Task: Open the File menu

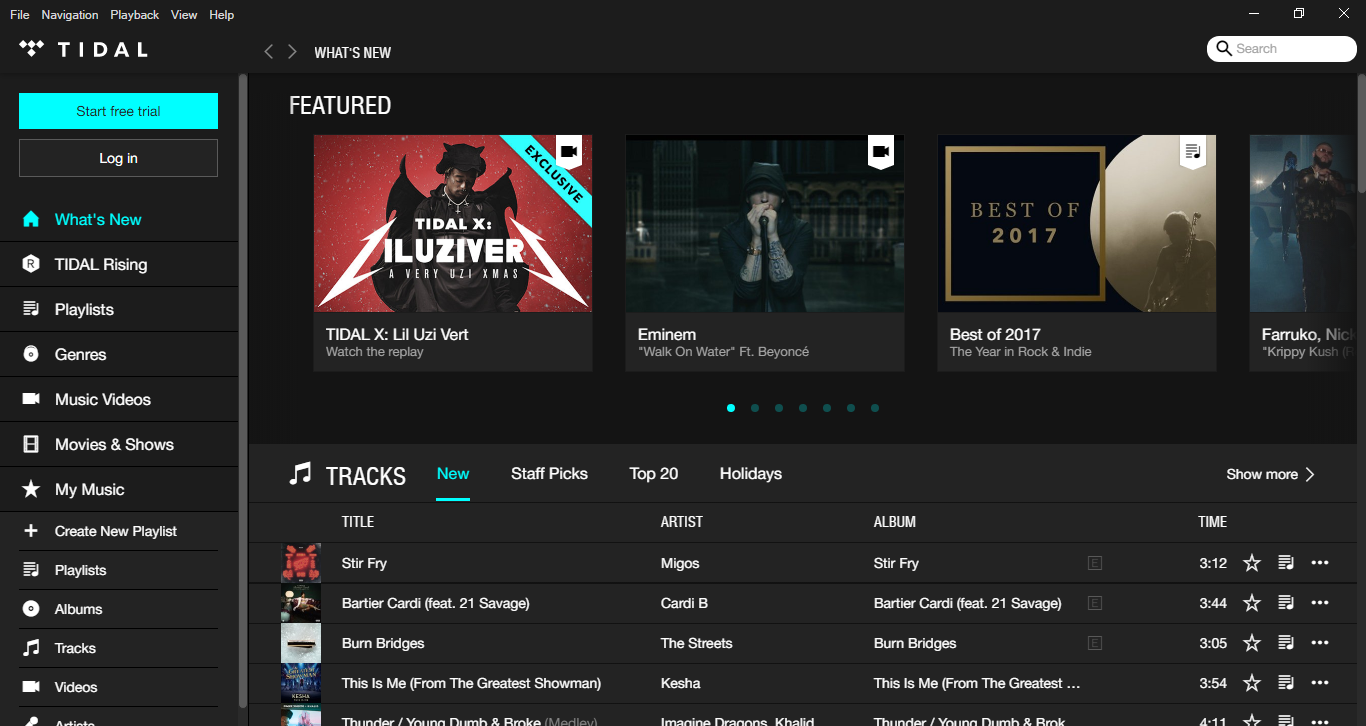Action: [20, 14]
